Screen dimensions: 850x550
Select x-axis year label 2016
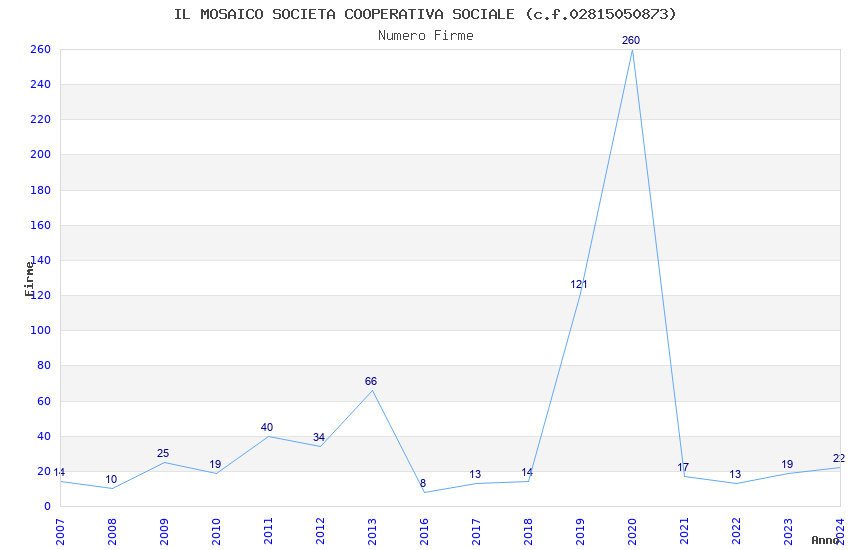(424, 532)
